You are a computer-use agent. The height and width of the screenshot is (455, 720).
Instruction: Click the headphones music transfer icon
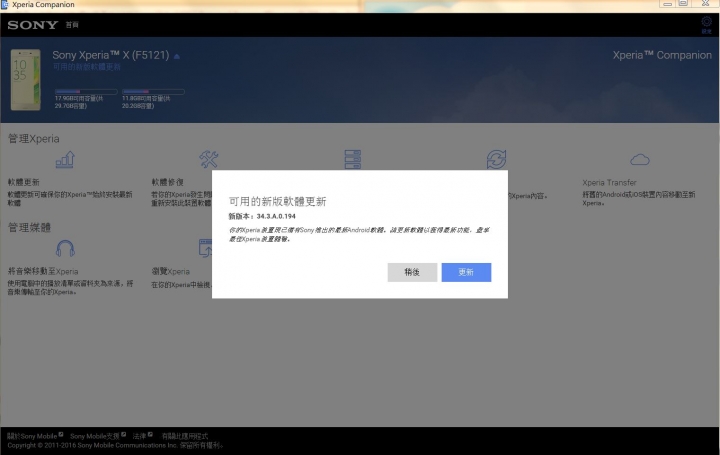pos(65,248)
